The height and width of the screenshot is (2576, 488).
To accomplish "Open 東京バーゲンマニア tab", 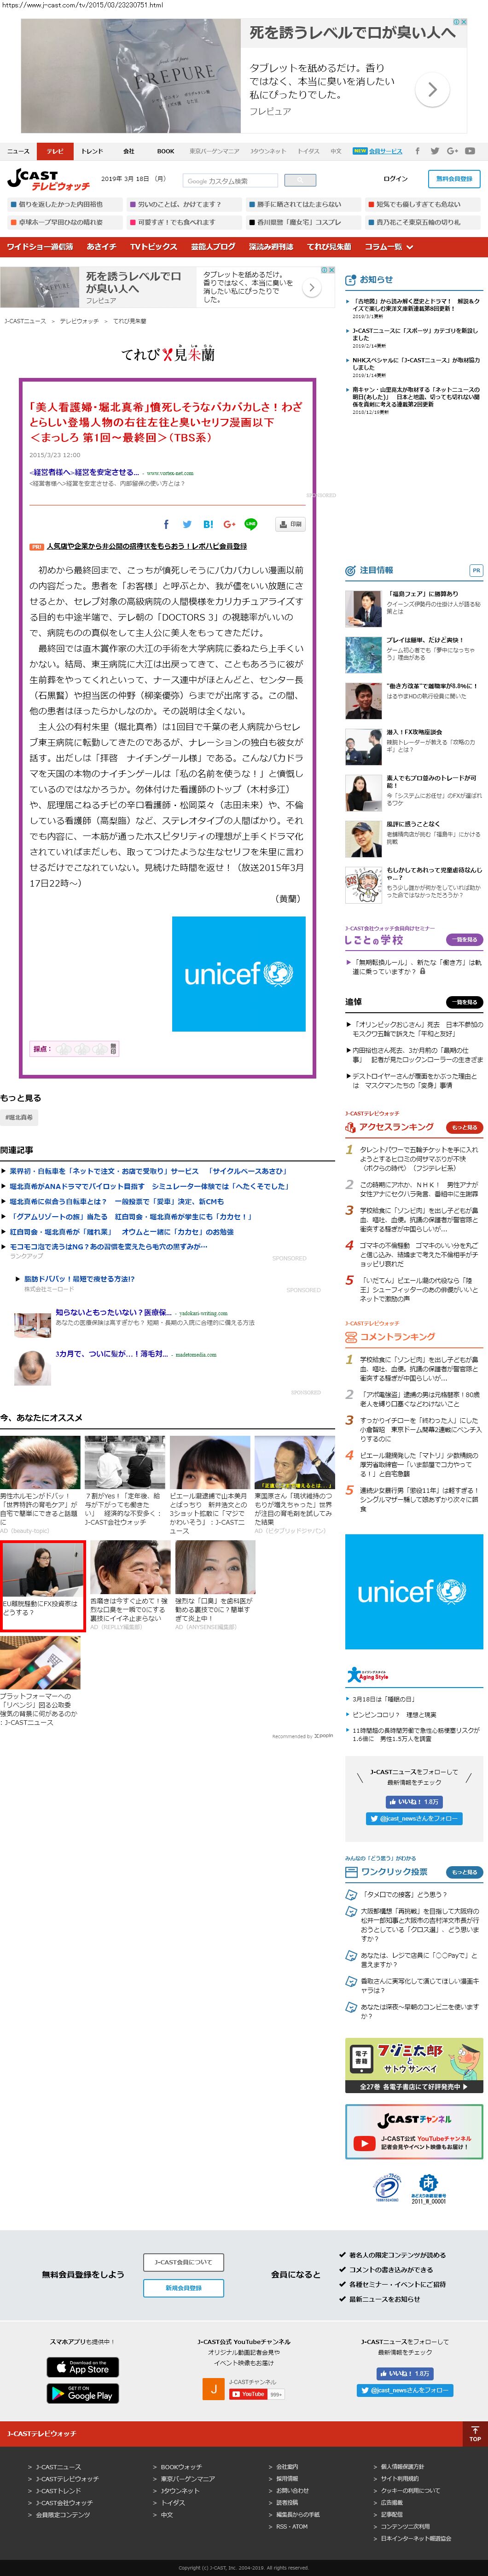I will pos(215,151).
